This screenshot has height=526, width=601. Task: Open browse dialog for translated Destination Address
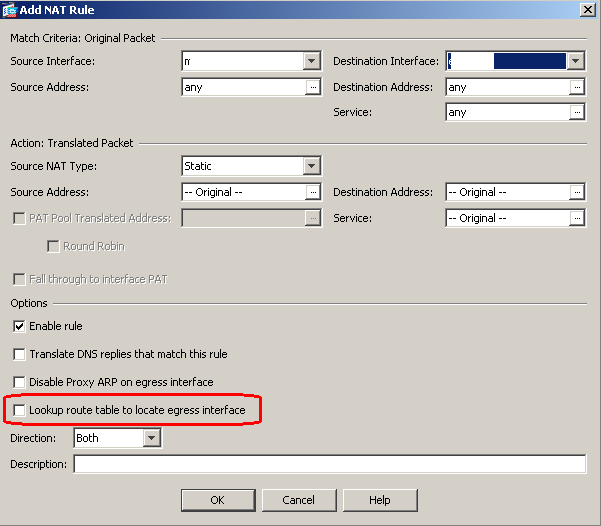(577, 192)
